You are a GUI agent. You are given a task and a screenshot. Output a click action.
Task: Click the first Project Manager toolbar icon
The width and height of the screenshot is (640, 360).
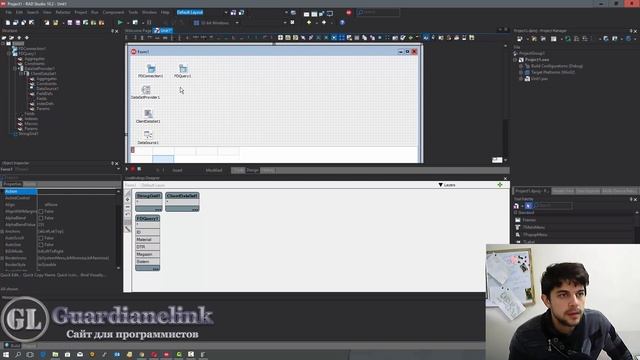pyautogui.click(x=520, y=39)
